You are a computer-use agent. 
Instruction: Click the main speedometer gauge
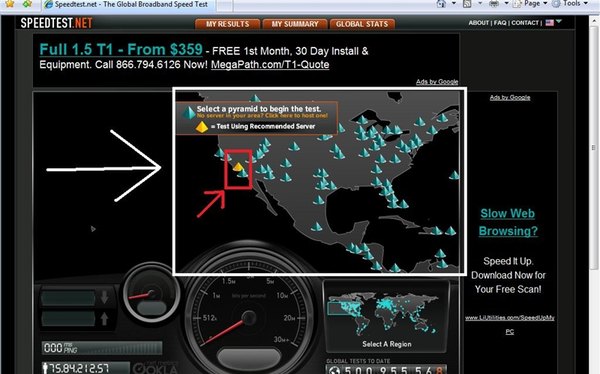(249, 319)
